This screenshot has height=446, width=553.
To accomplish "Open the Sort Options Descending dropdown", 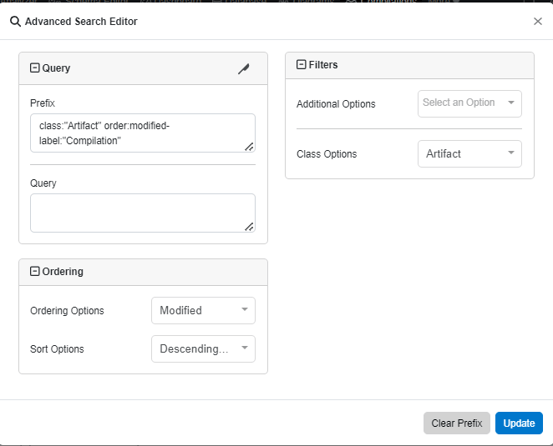I will 203,349.
